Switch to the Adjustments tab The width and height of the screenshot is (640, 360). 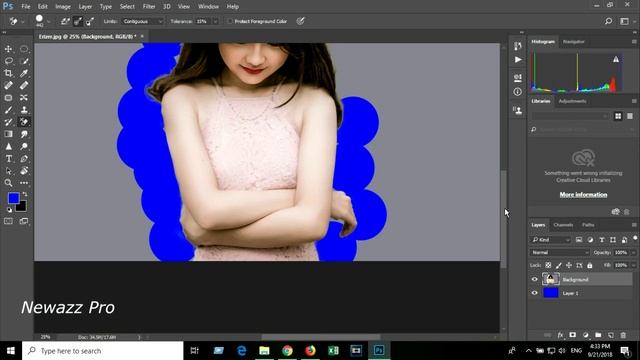[572, 101]
